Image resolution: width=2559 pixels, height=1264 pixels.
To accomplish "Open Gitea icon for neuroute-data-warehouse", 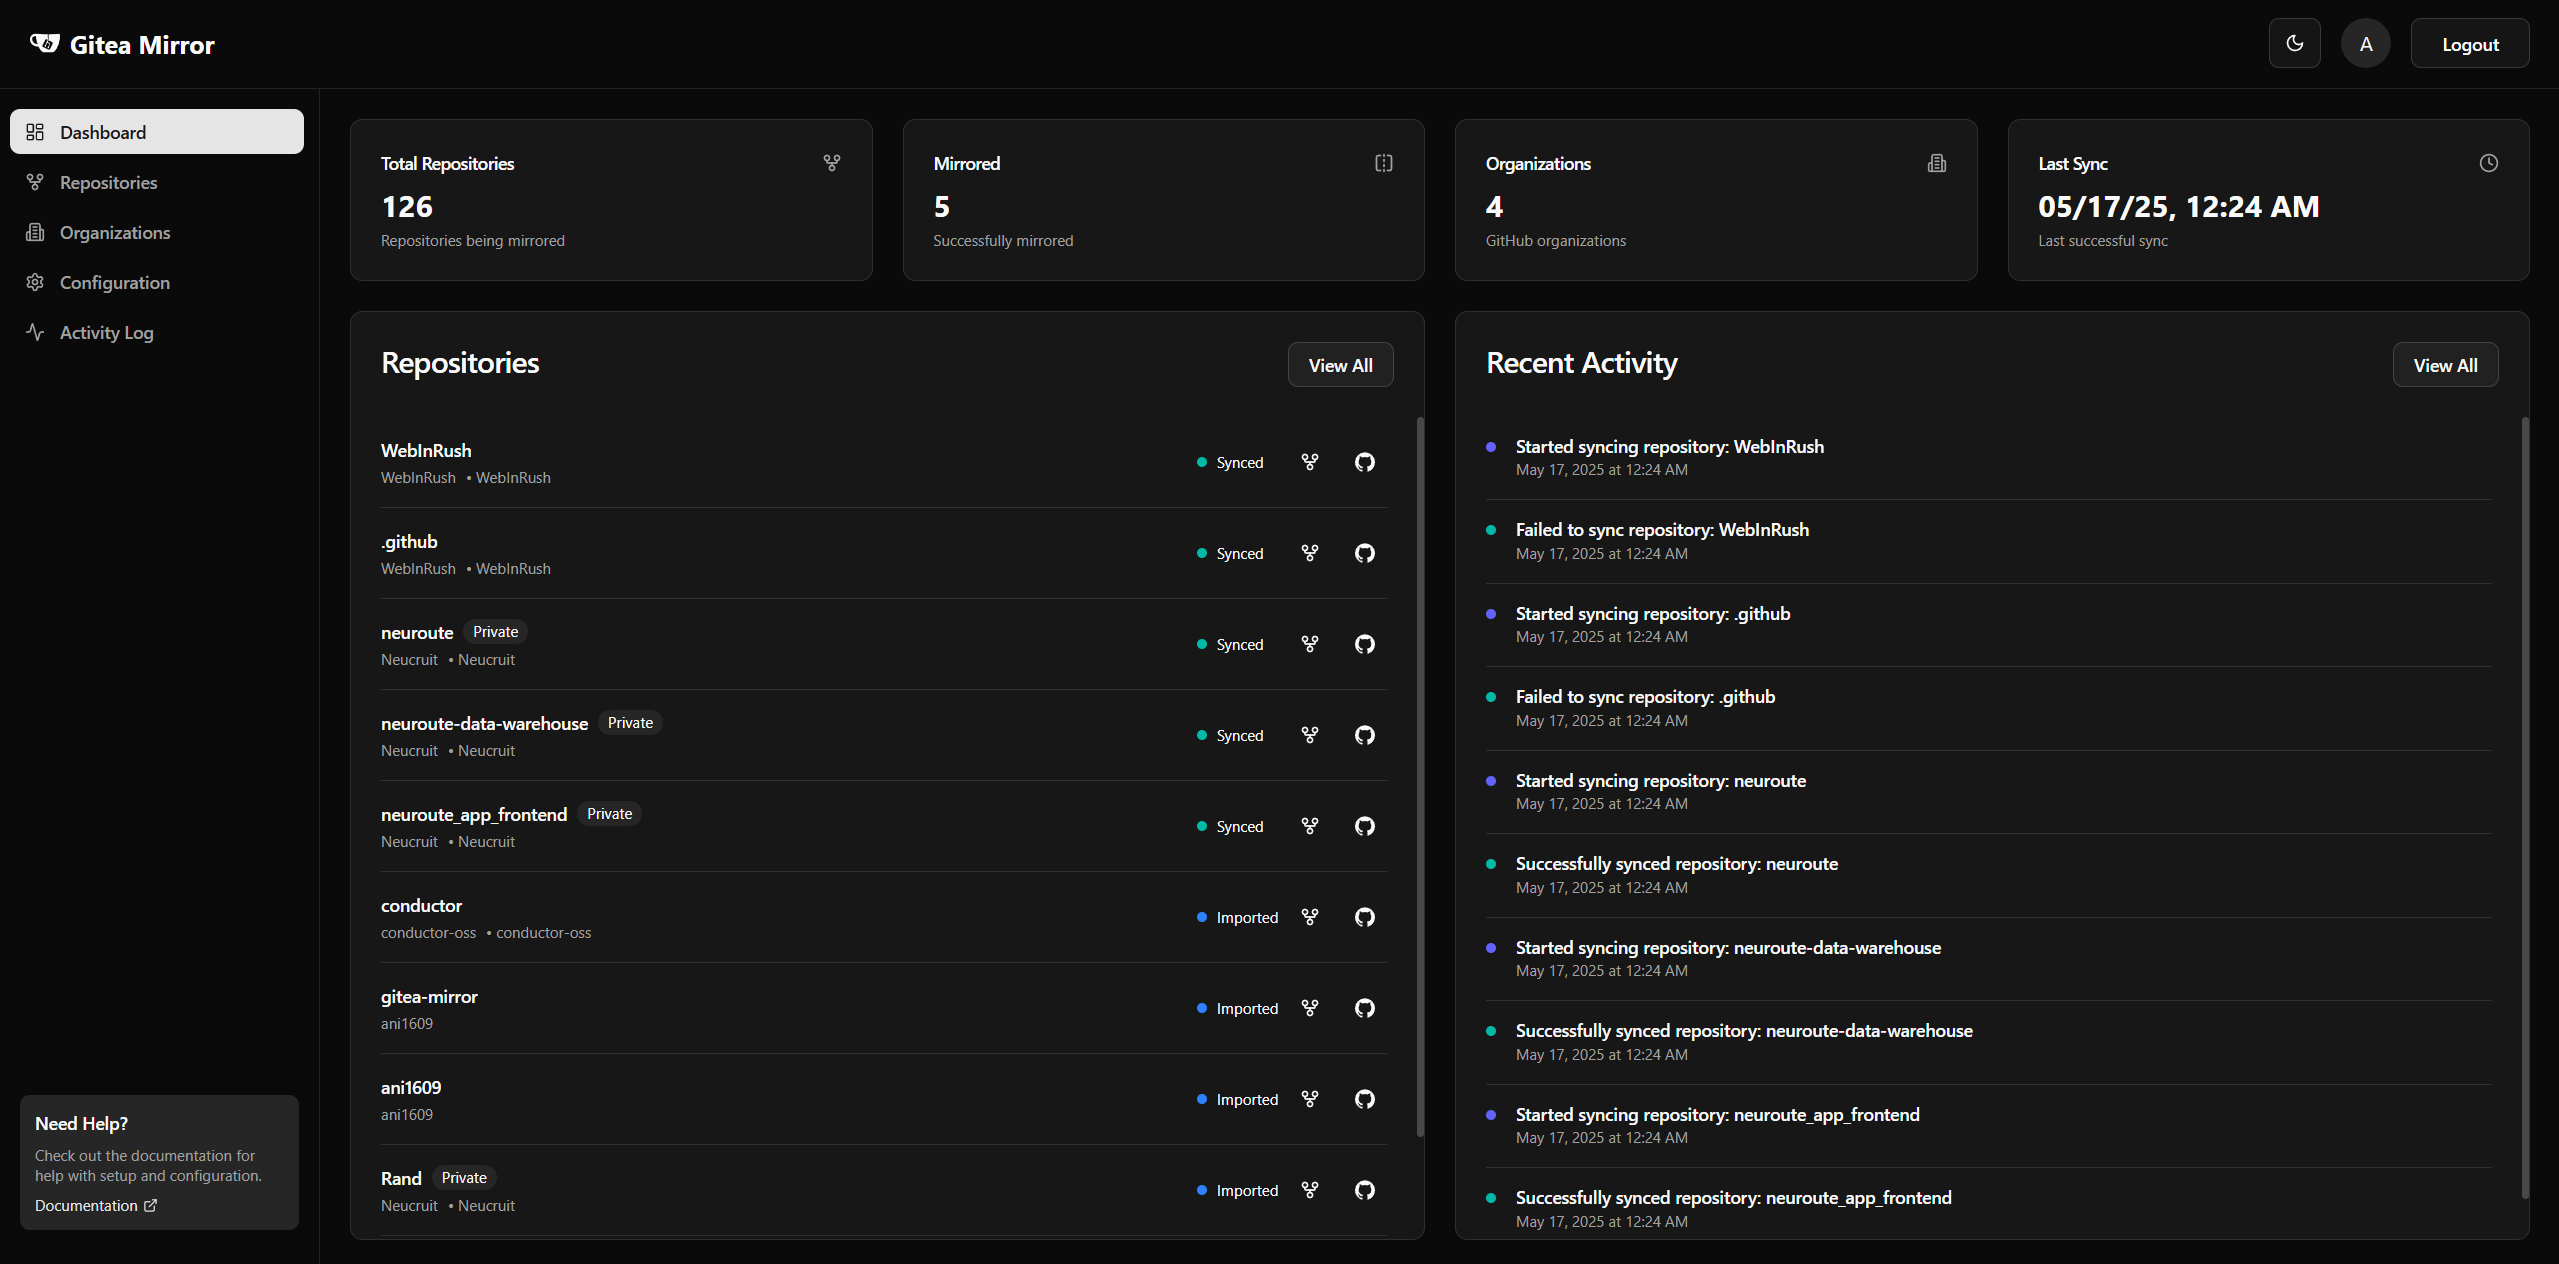I will [x=1309, y=735].
